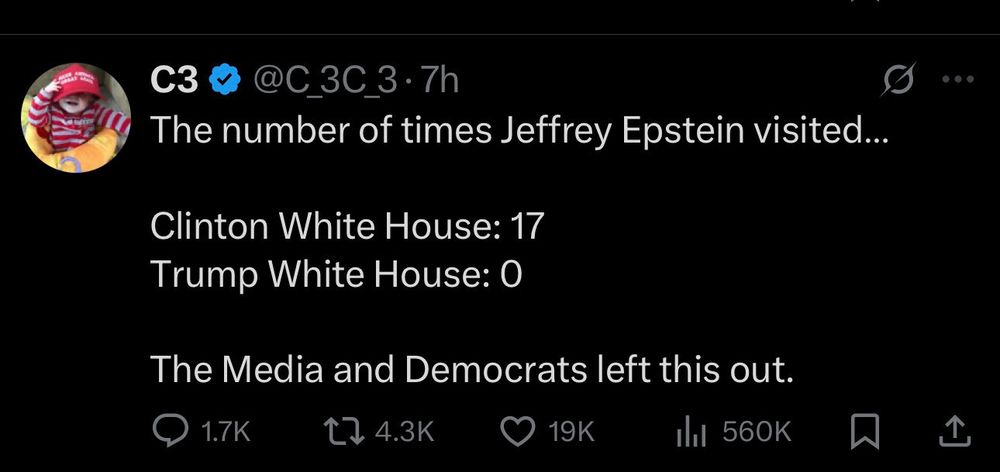Click the 19K likes count

pyautogui.click(x=572, y=431)
